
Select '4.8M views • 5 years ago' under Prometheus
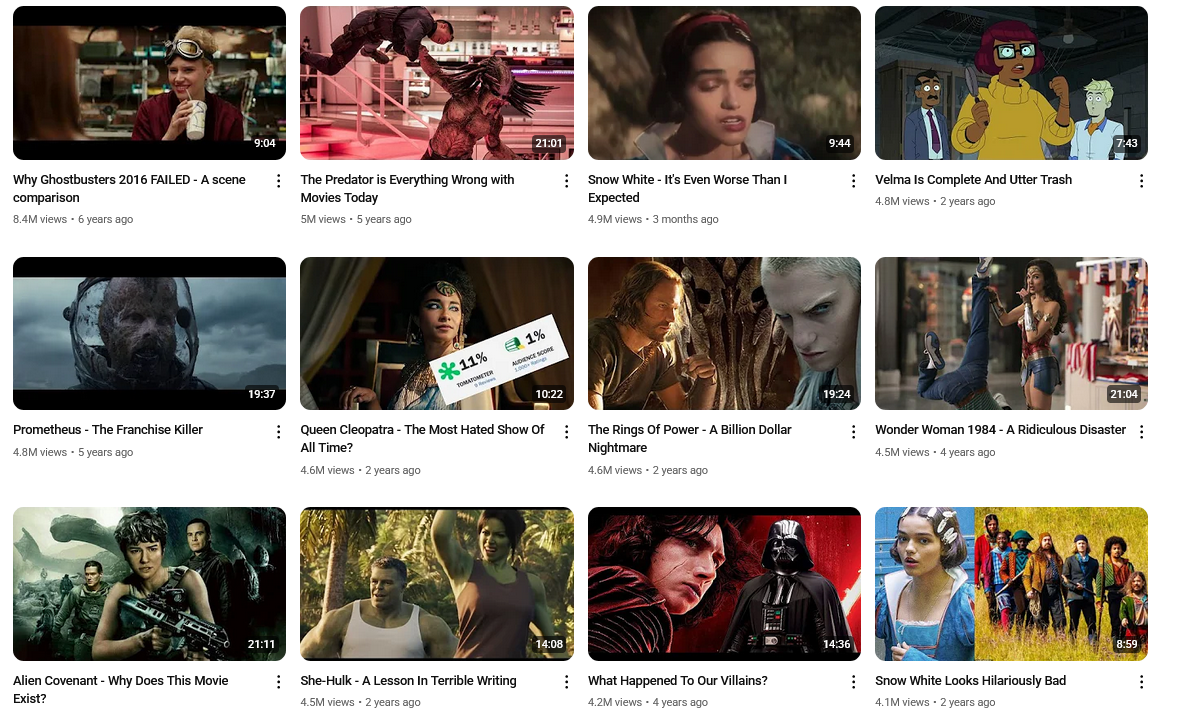(x=73, y=452)
